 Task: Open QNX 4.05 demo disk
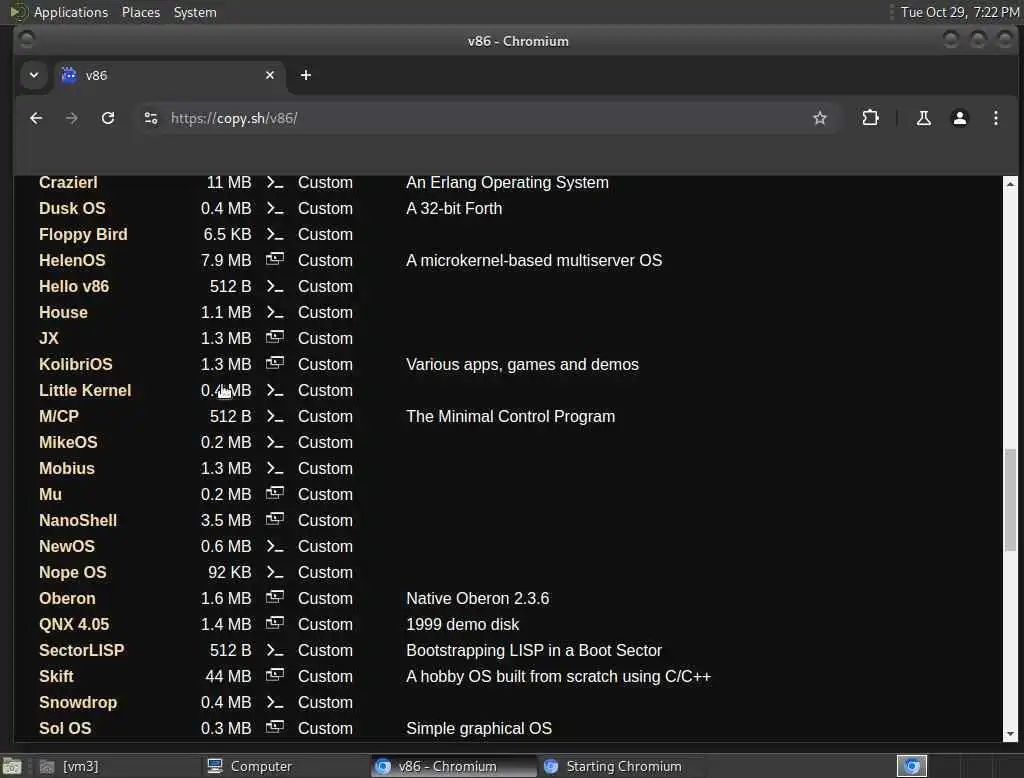74,624
